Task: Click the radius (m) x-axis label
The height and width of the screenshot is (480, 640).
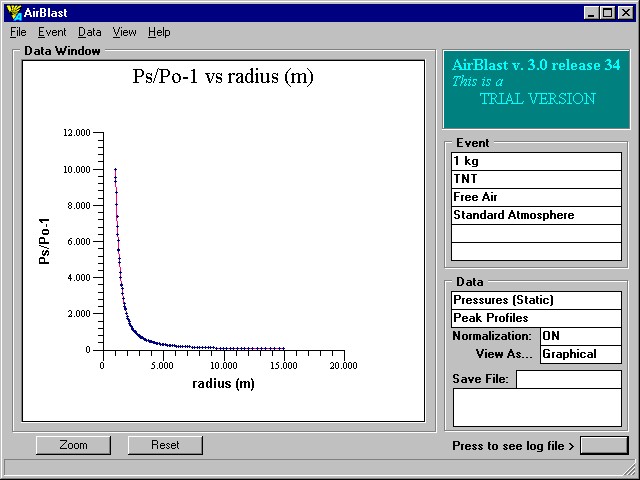Action: point(223,384)
